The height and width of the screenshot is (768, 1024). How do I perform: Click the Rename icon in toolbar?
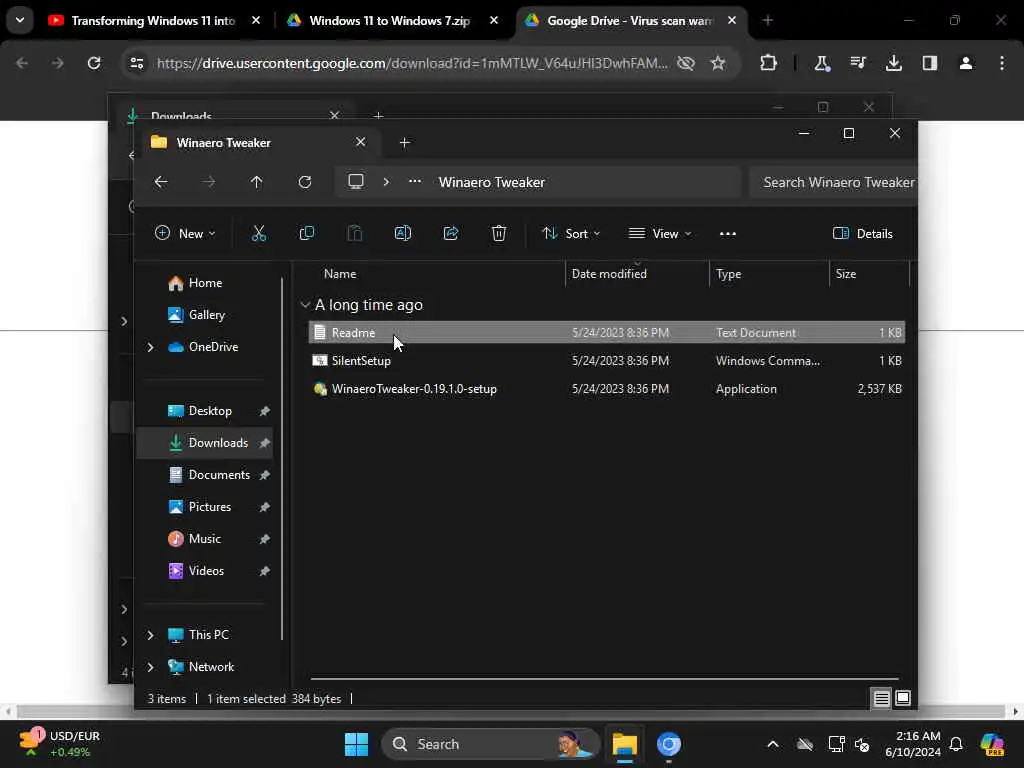pos(403,233)
